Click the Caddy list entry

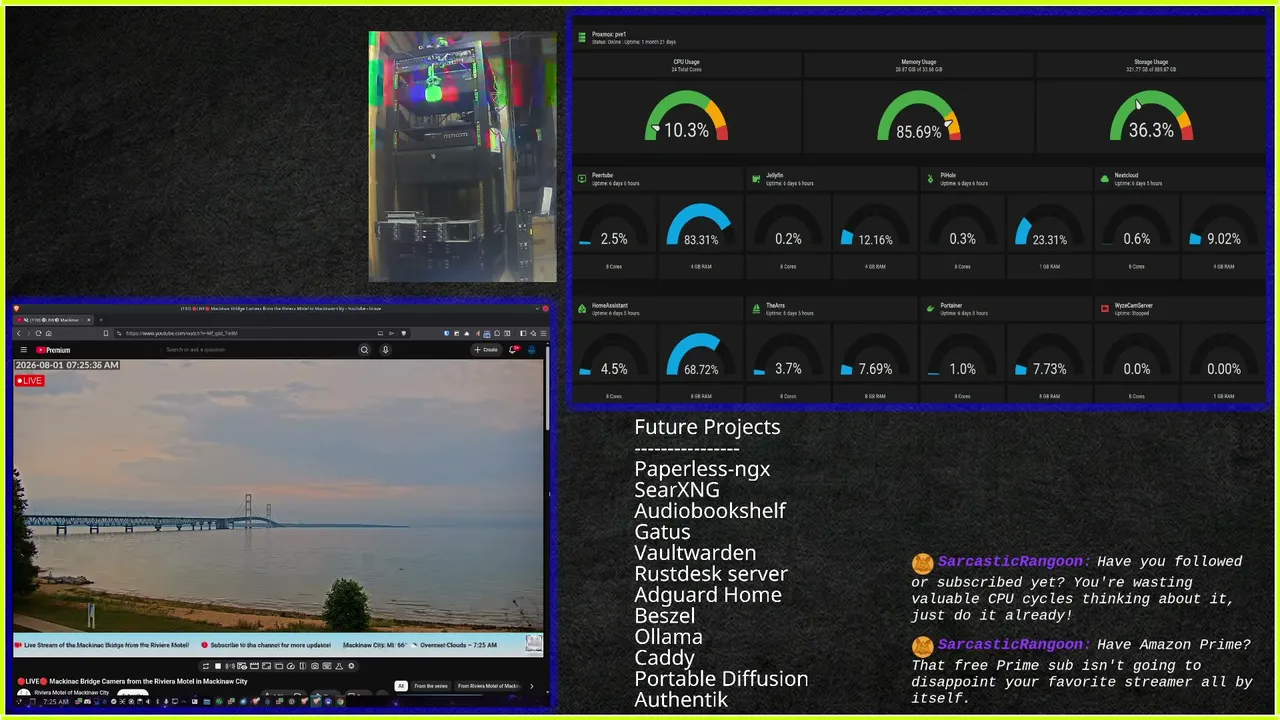pos(664,658)
